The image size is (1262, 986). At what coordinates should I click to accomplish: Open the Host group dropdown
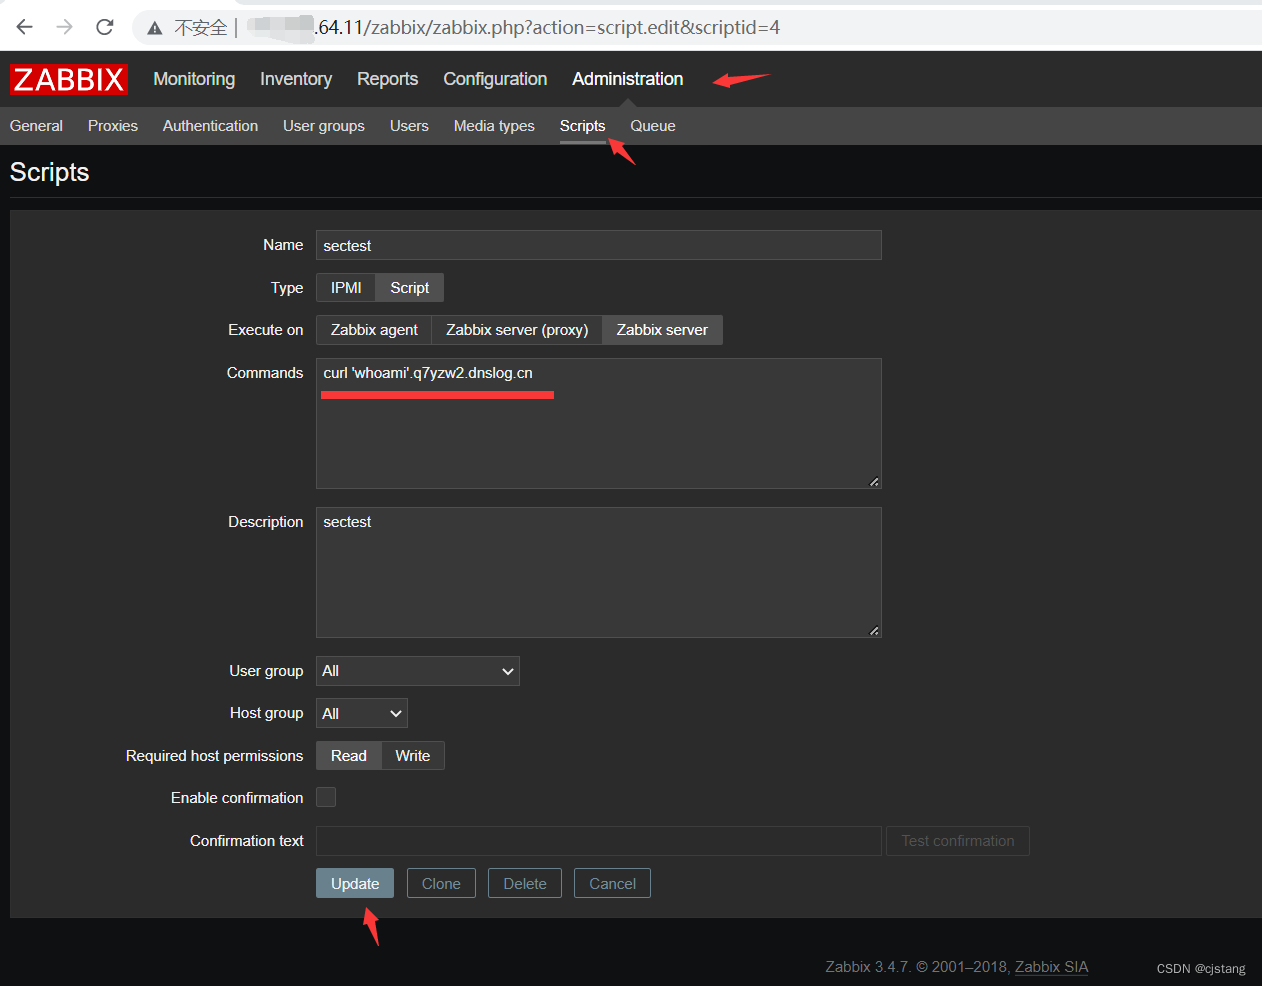pyautogui.click(x=361, y=713)
